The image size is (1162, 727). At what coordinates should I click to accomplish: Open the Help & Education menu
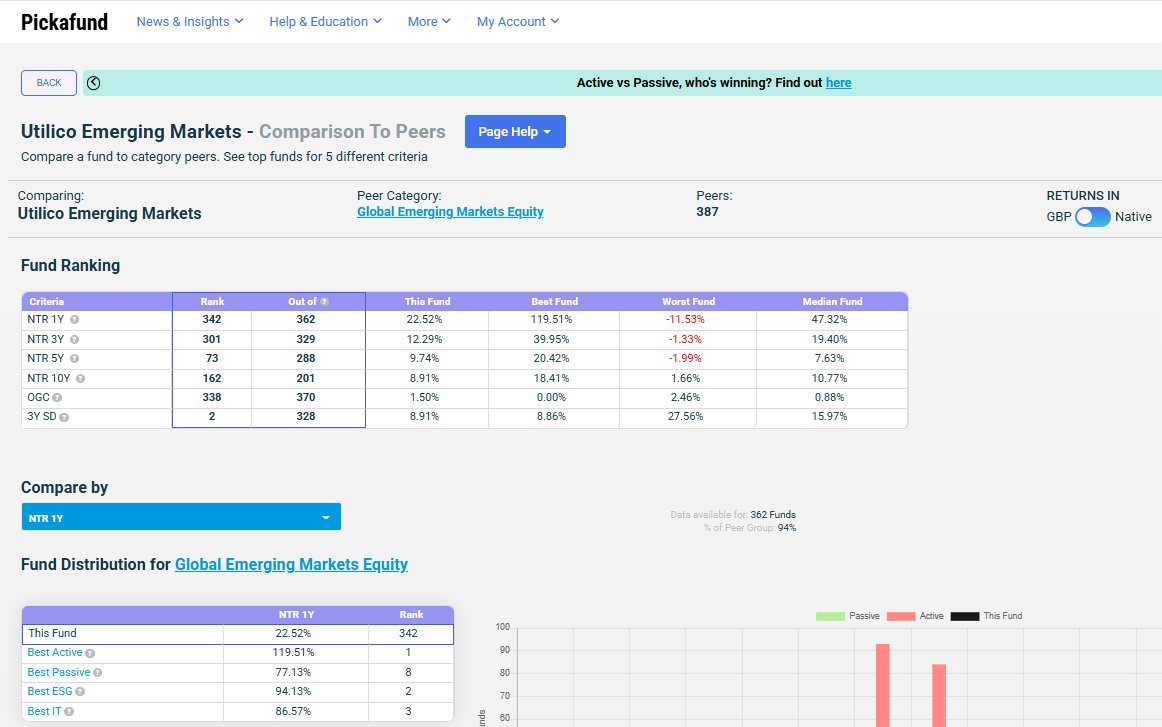[x=325, y=21]
